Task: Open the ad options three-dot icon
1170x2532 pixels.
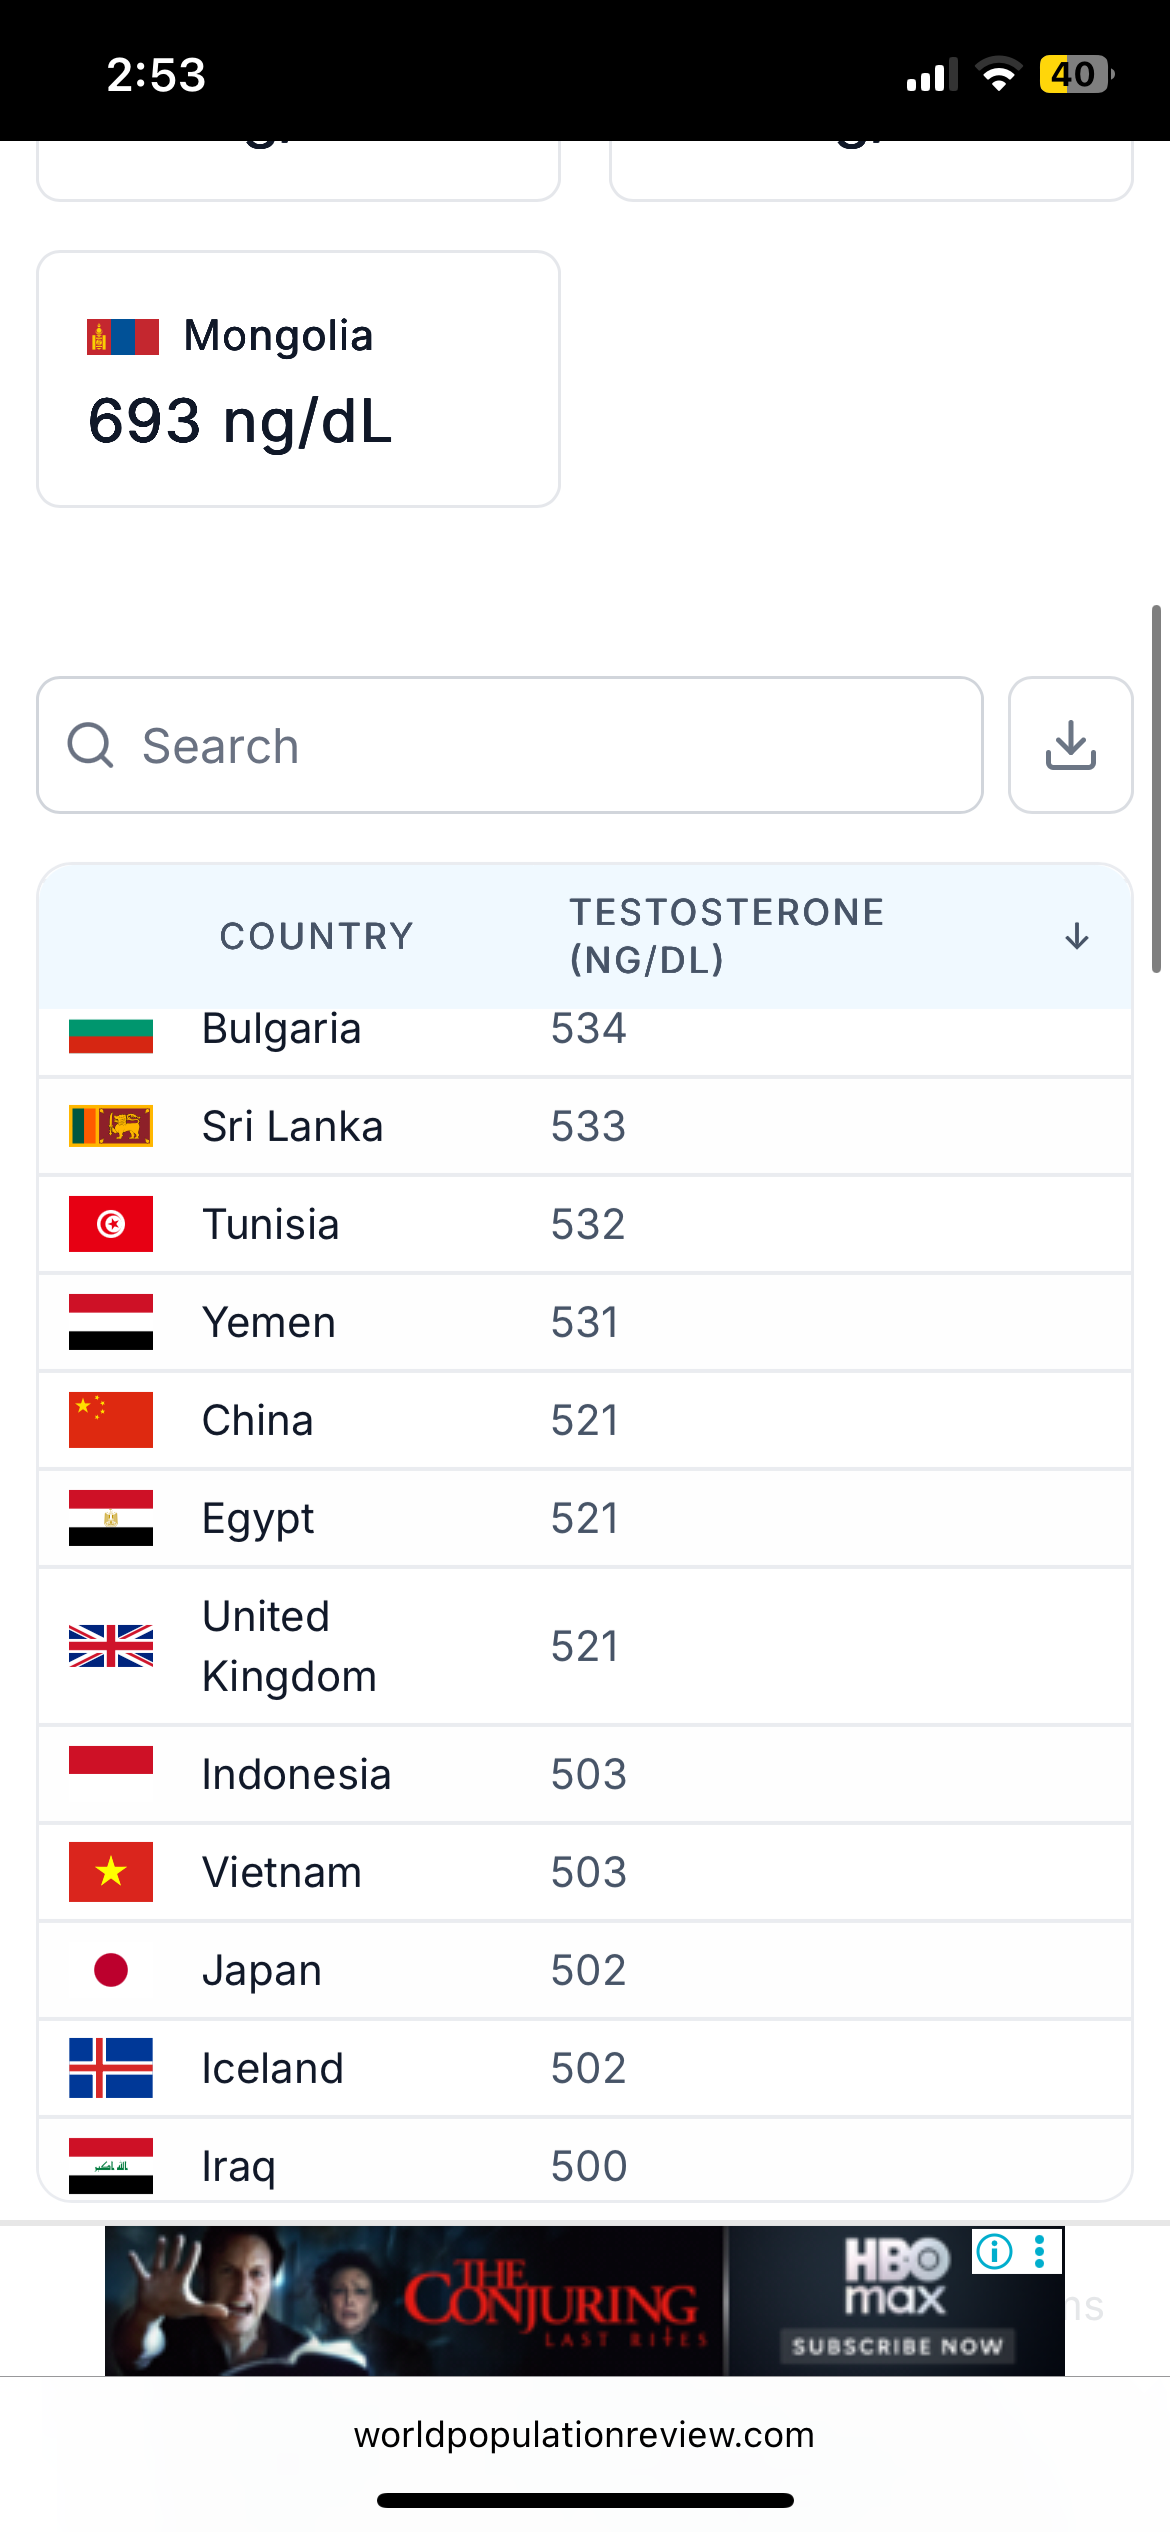Action: pos(1040,2252)
